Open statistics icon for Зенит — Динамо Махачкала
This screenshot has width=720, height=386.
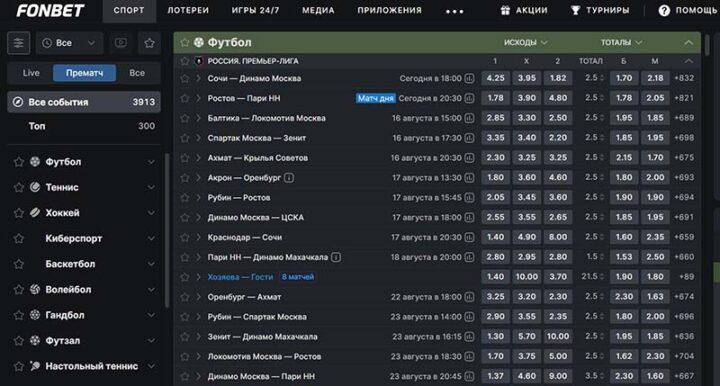click(x=469, y=337)
